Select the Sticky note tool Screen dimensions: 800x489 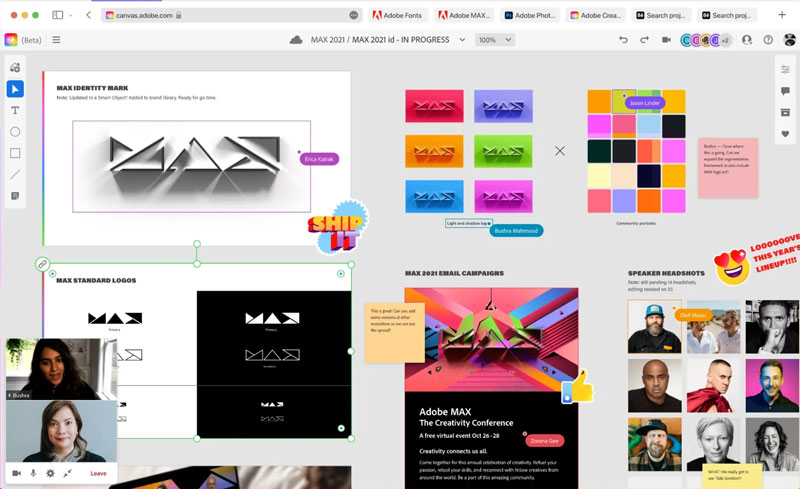pyautogui.click(x=15, y=196)
